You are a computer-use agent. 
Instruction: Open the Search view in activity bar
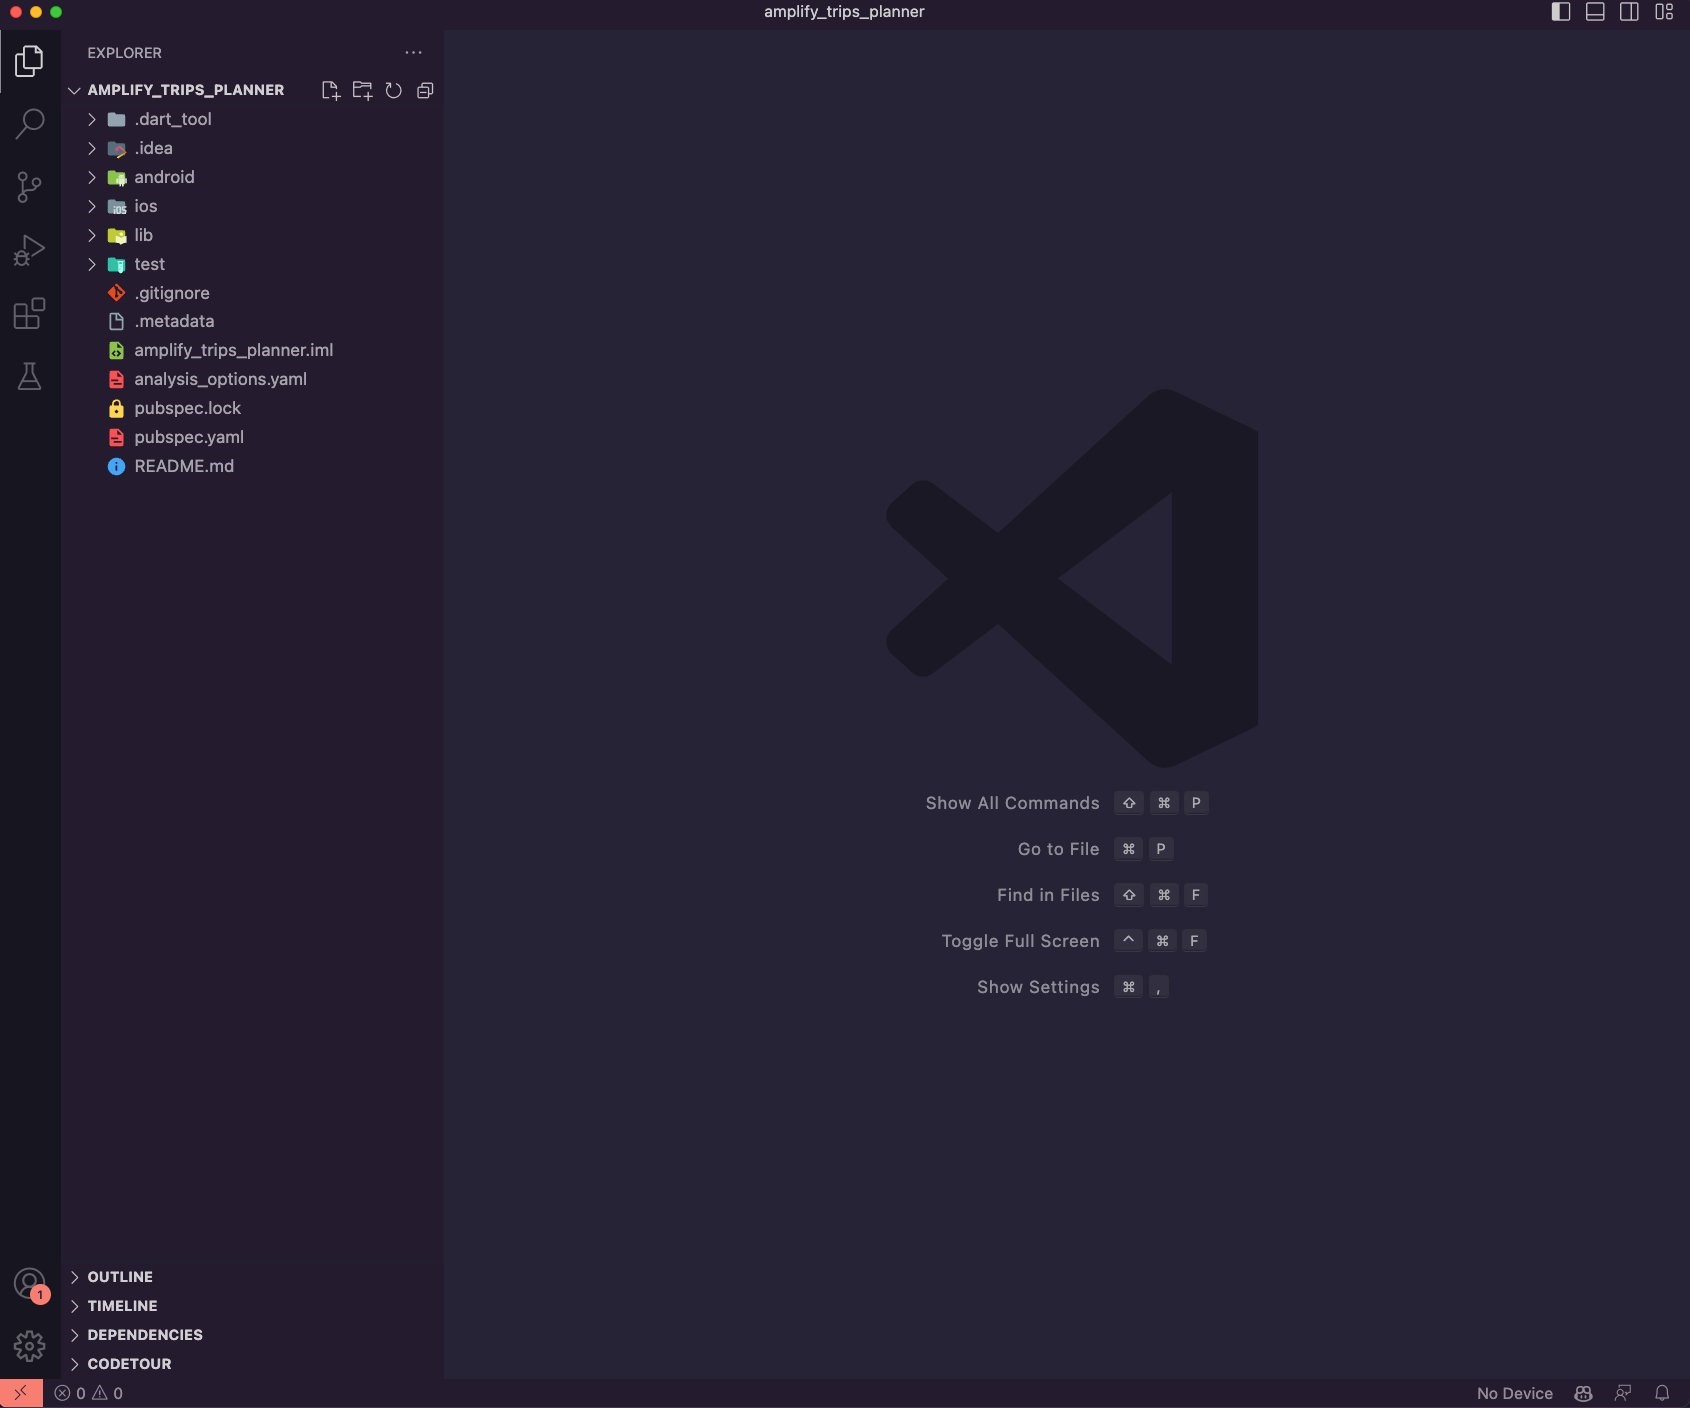[x=29, y=124]
